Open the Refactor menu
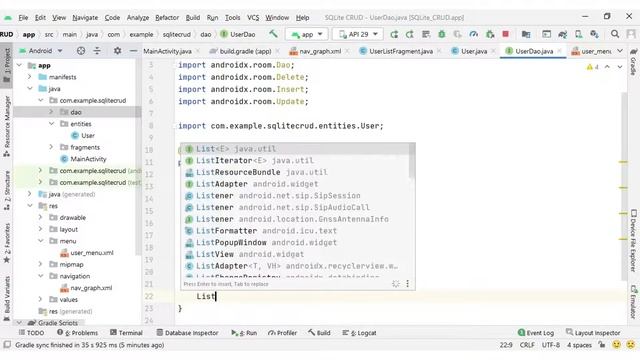Image resolution: width=640 pixels, height=360 pixels. pos(167,18)
